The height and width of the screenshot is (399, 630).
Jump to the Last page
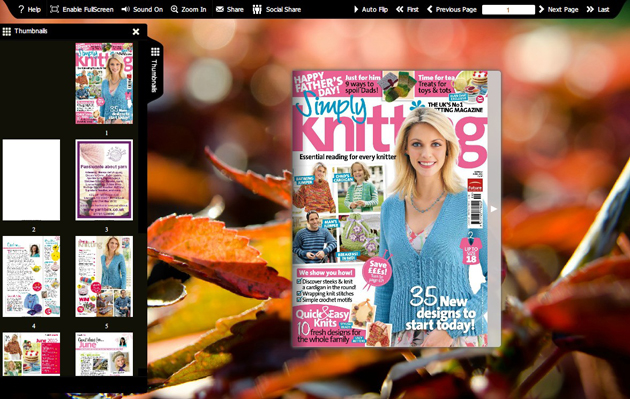tap(598, 9)
